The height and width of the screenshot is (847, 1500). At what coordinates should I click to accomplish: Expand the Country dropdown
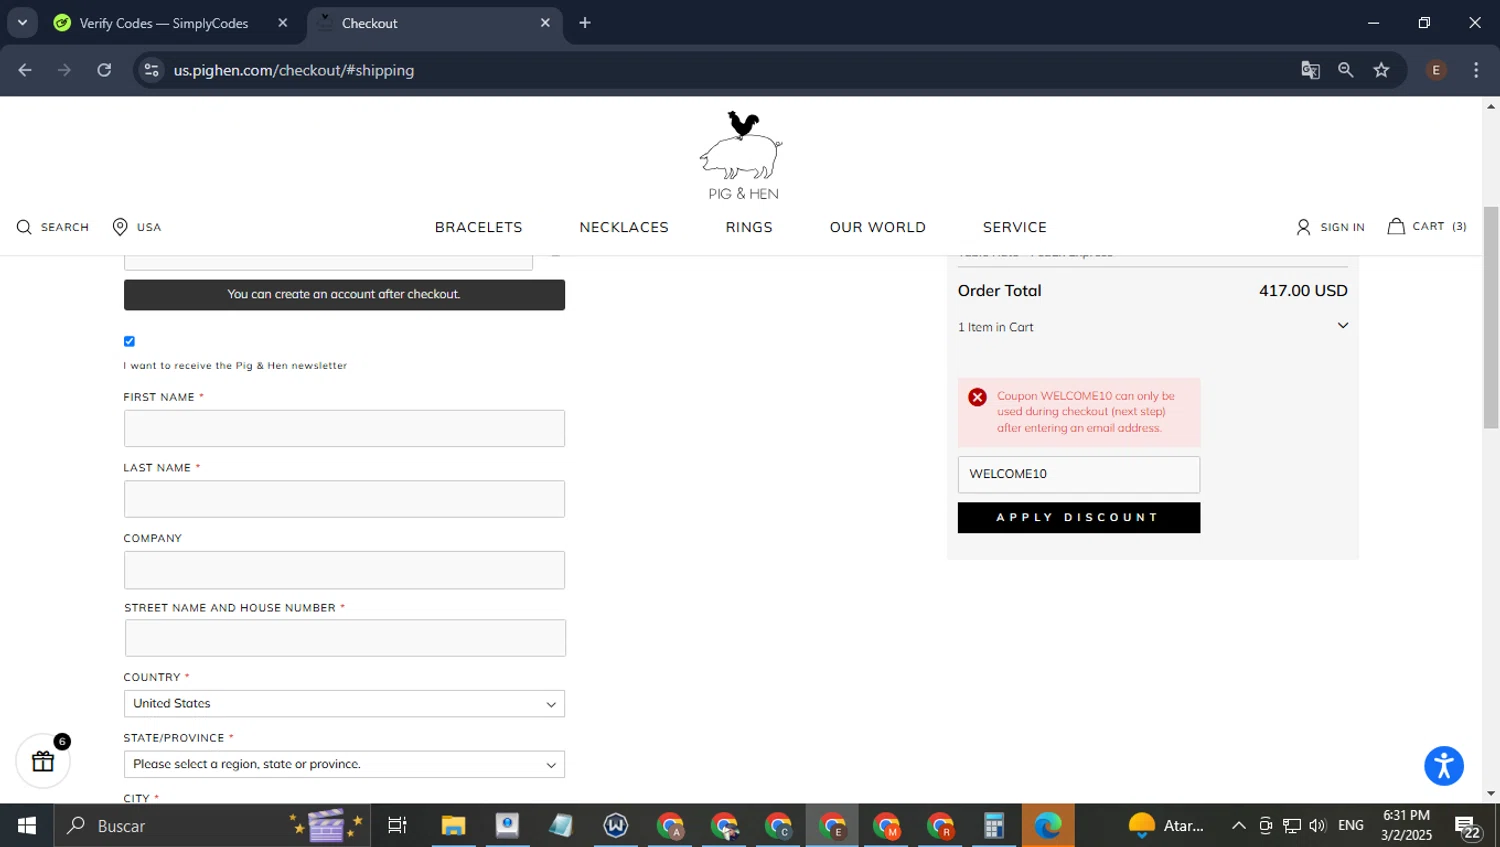(344, 704)
